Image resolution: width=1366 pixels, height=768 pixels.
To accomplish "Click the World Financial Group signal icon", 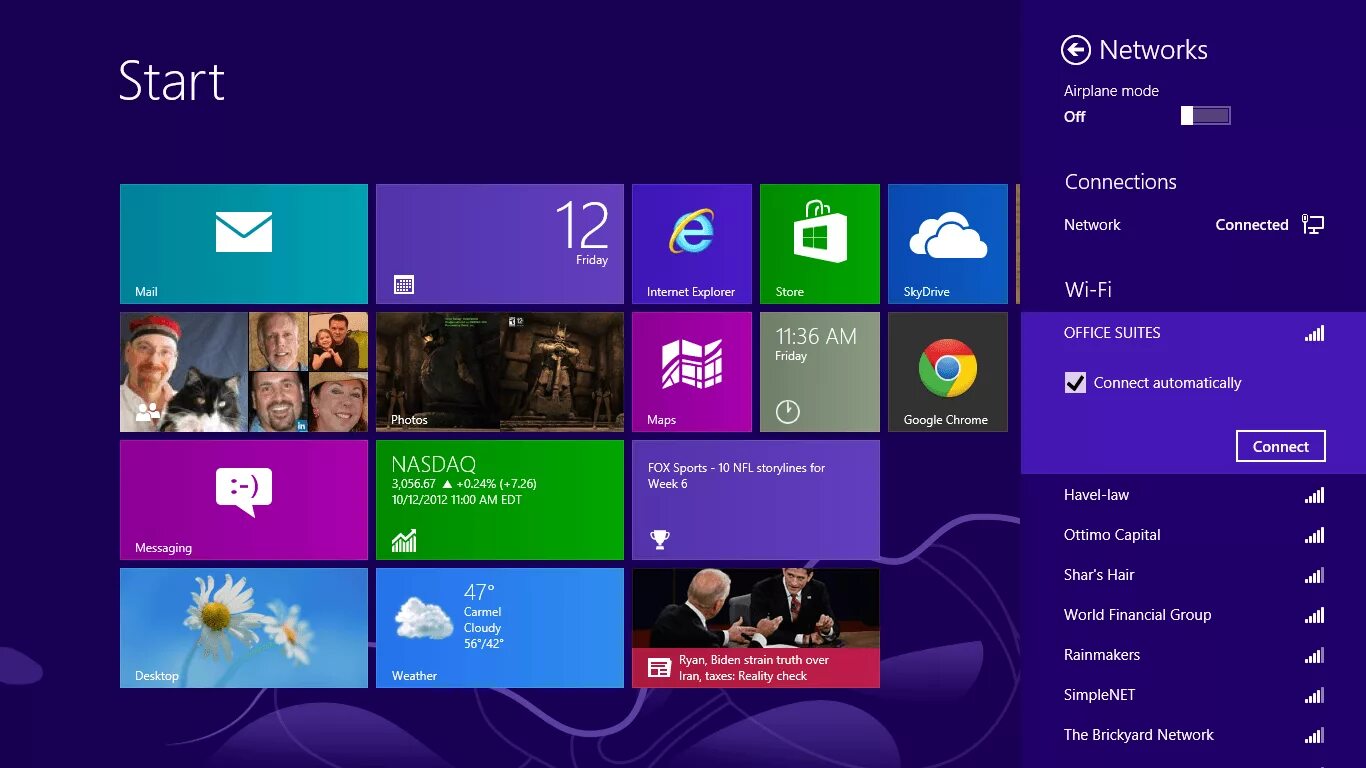I will point(1314,615).
